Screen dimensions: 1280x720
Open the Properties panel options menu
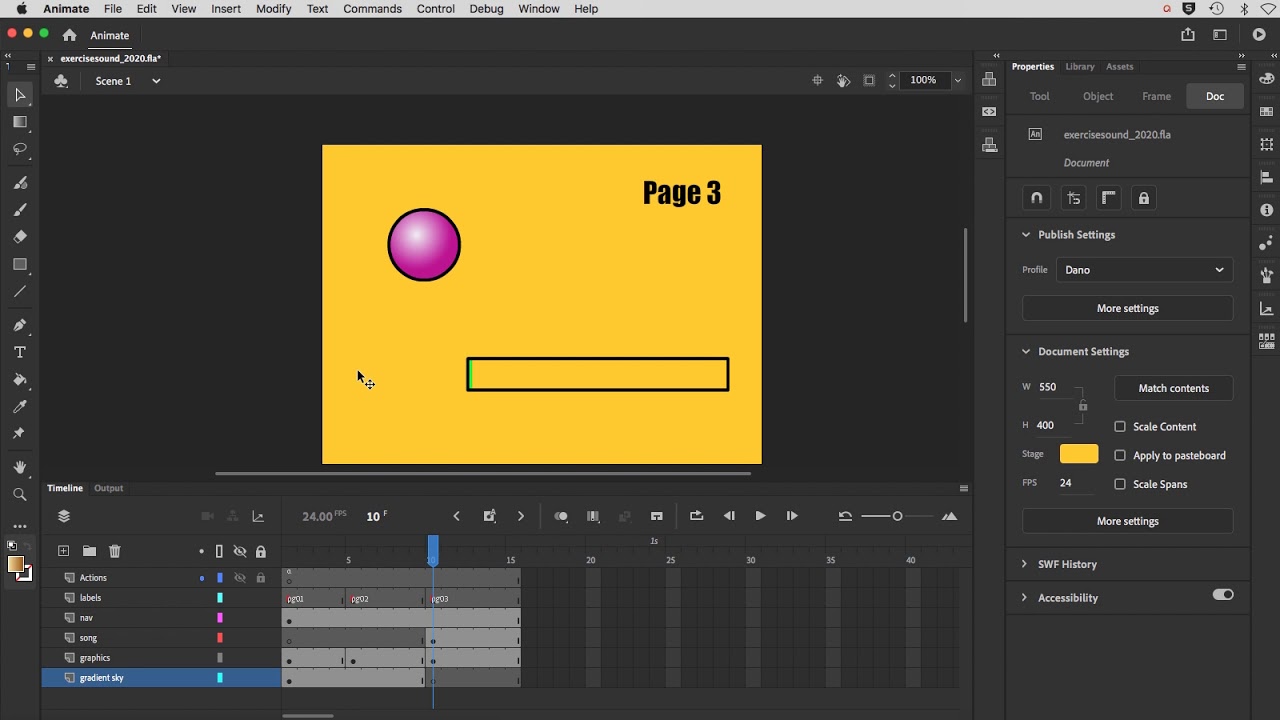click(x=1241, y=67)
